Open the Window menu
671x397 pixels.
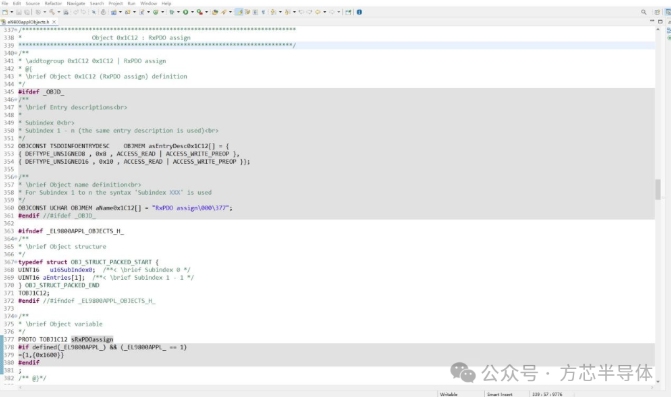pos(148,3)
